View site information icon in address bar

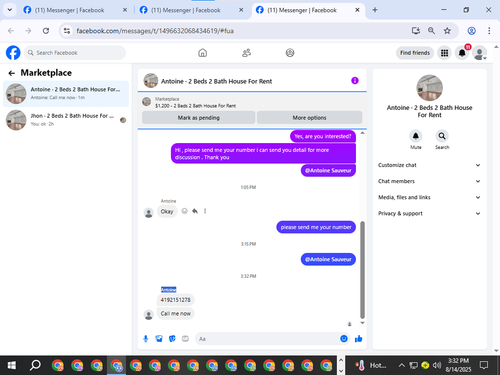67,31
